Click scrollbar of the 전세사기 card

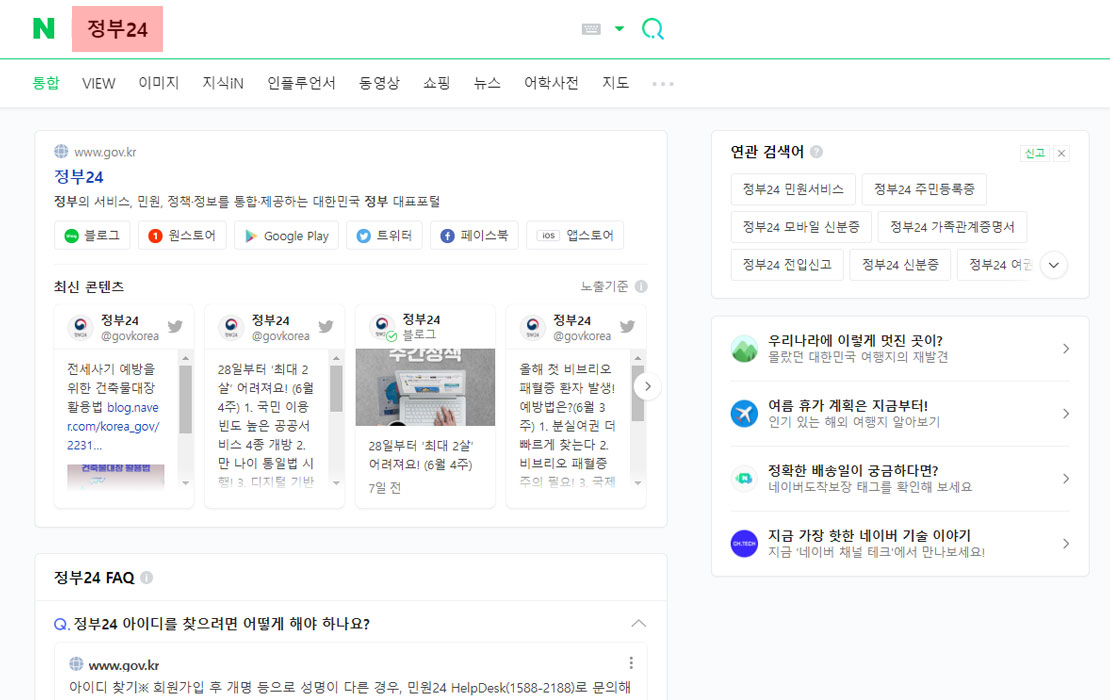(185, 400)
